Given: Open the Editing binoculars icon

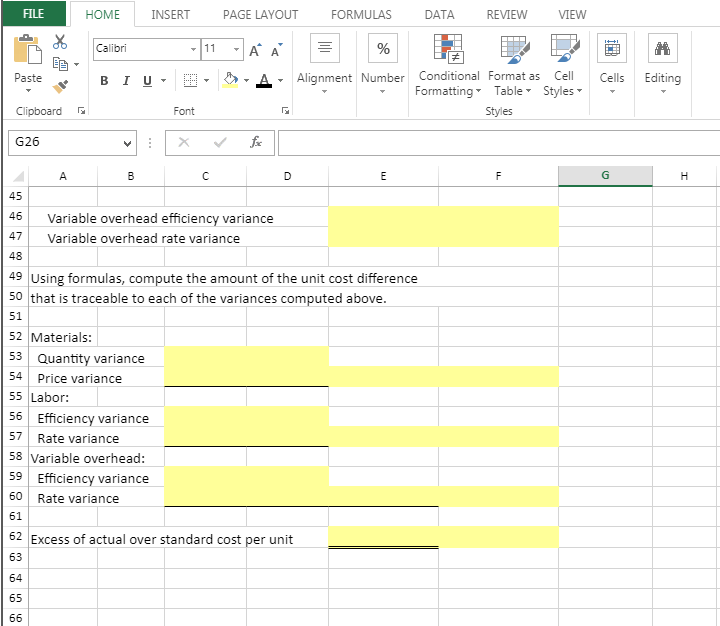Looking at the screenshot, I should (x=663, y=48).
